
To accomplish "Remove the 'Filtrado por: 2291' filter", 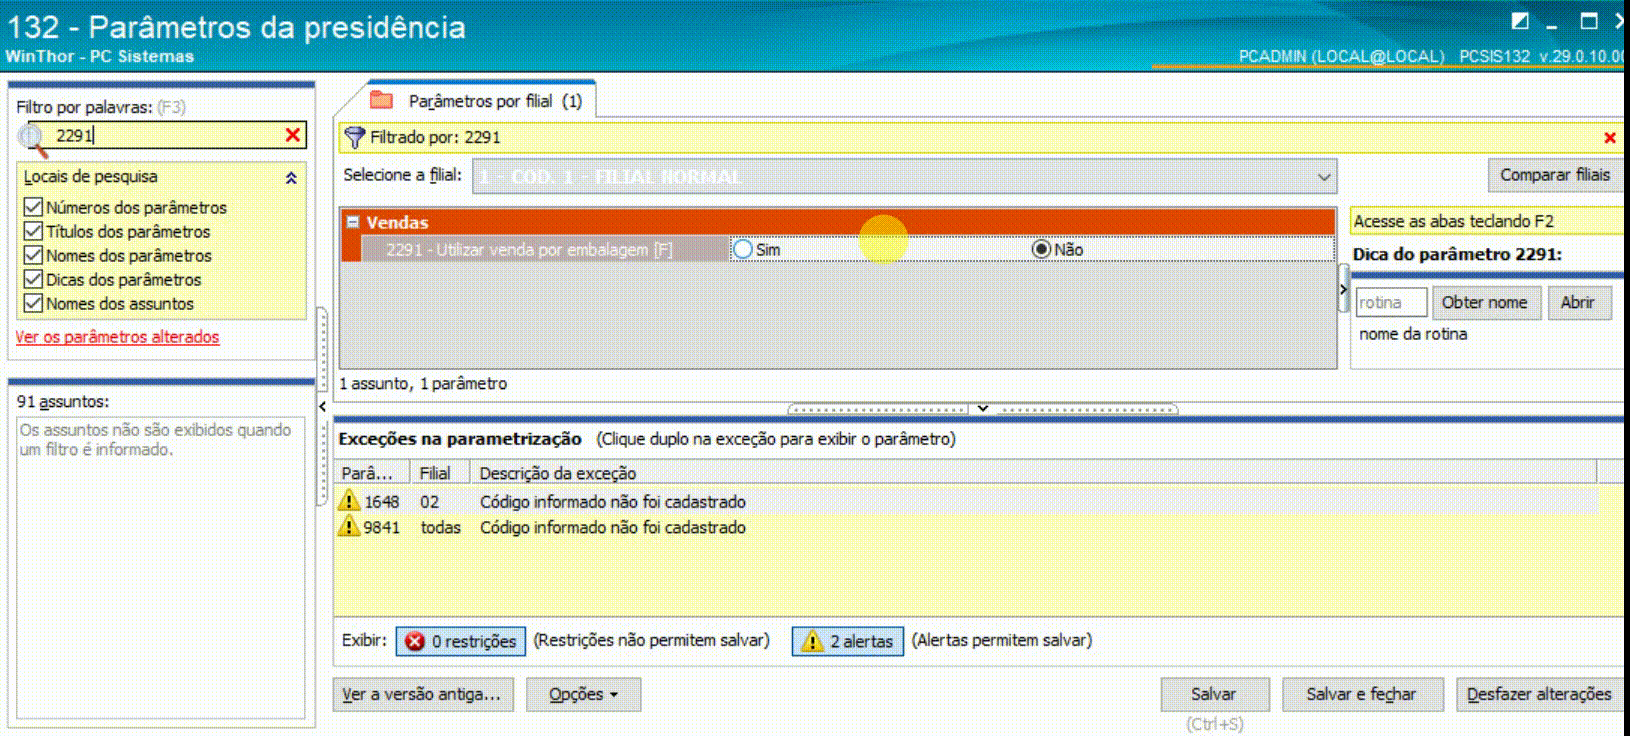I will pyautogui.click(x=1610, y=137).
